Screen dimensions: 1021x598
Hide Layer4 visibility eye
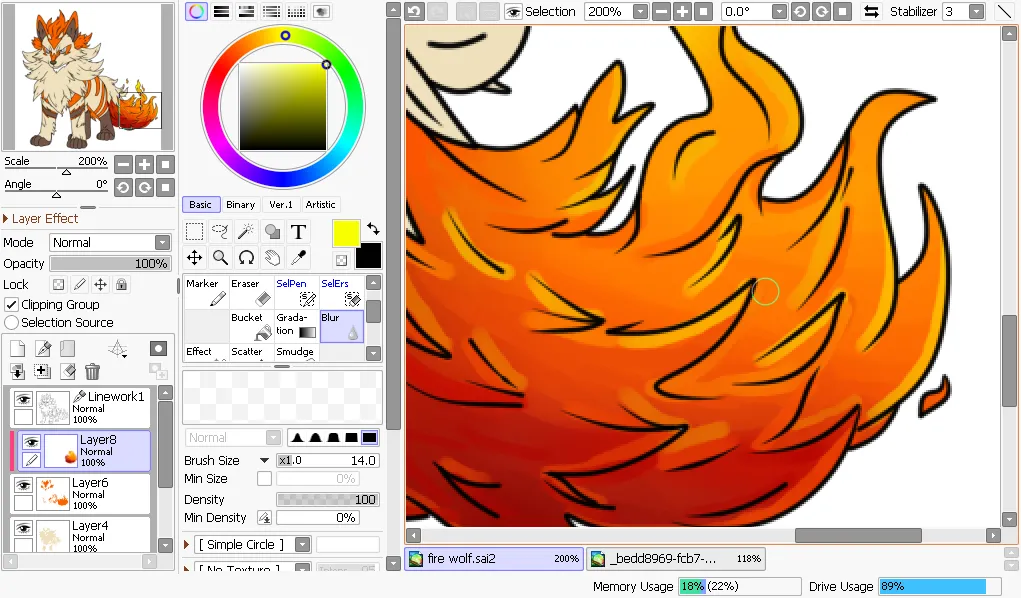(x=23, y=528)
